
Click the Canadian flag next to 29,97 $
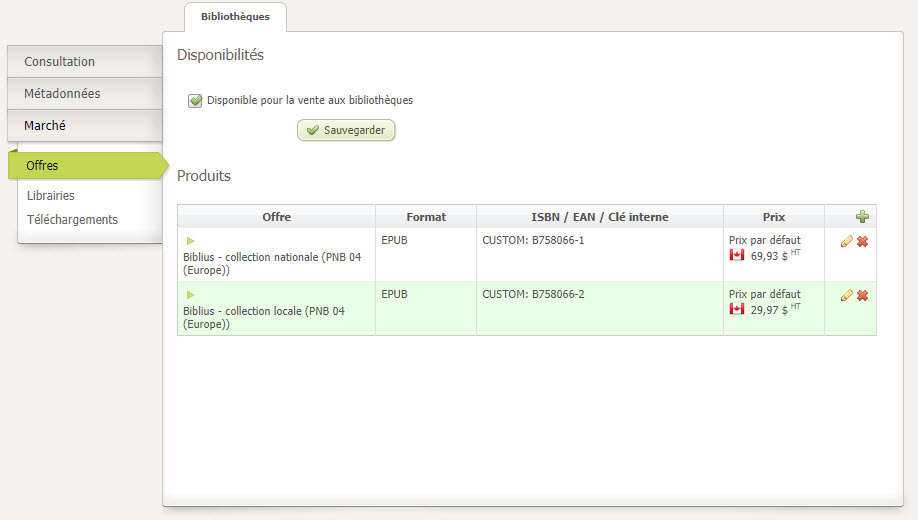737,310
